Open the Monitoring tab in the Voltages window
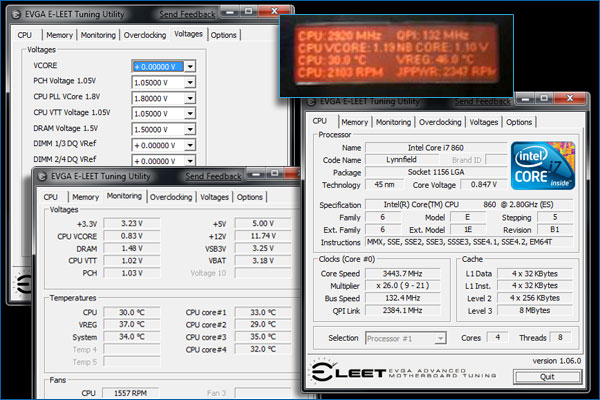The height and width of the screenshot is (400, 600). (98, 35)
